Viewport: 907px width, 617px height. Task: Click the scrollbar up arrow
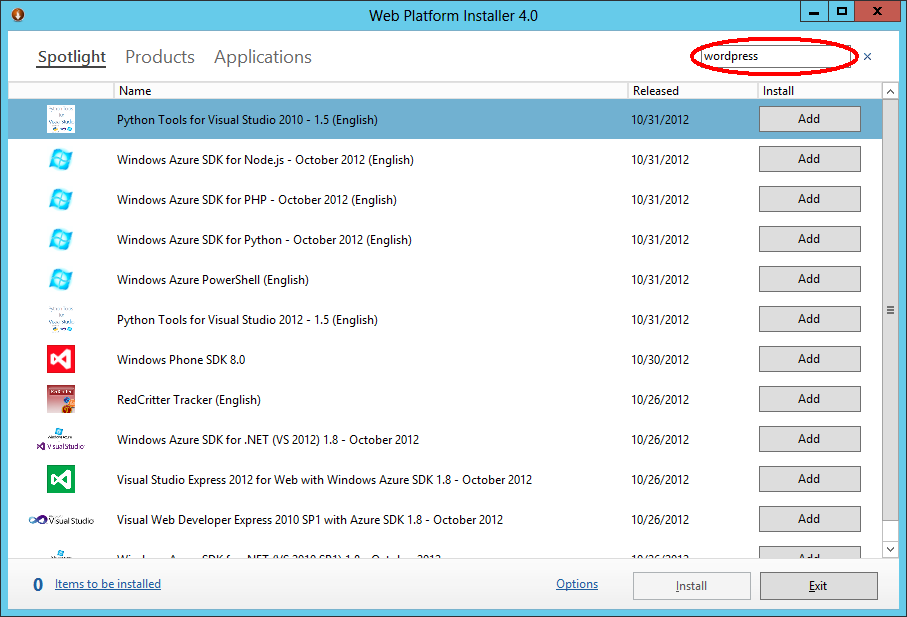click(890, 91)
